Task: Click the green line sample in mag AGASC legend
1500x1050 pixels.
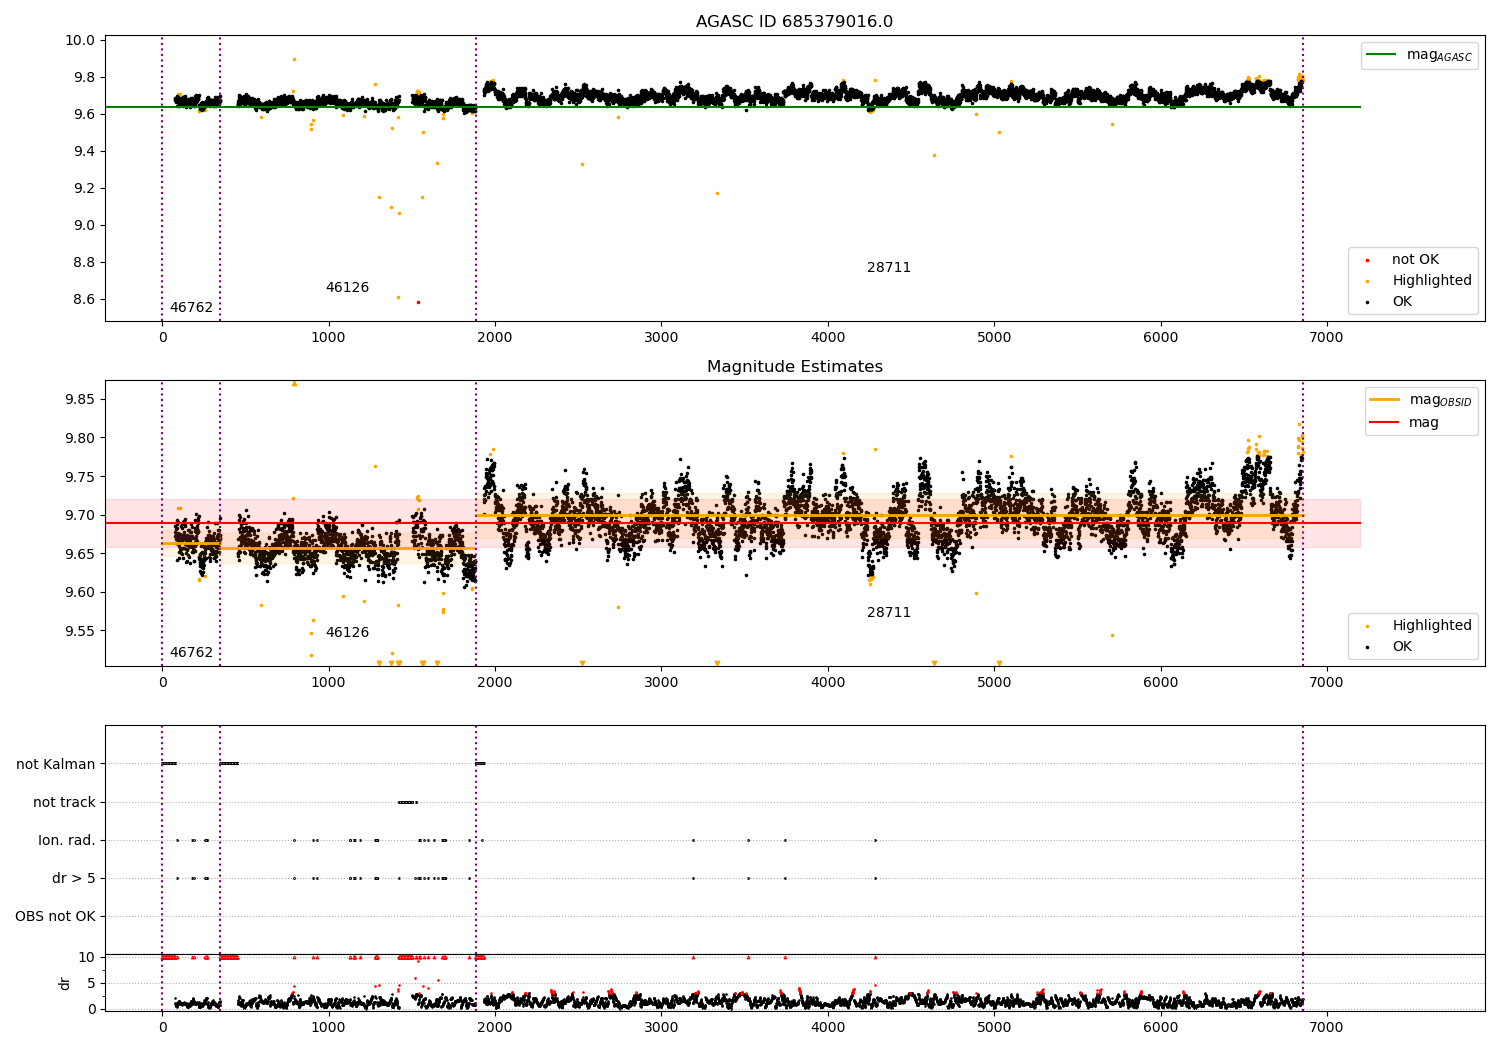Action: pos(1383,55)
